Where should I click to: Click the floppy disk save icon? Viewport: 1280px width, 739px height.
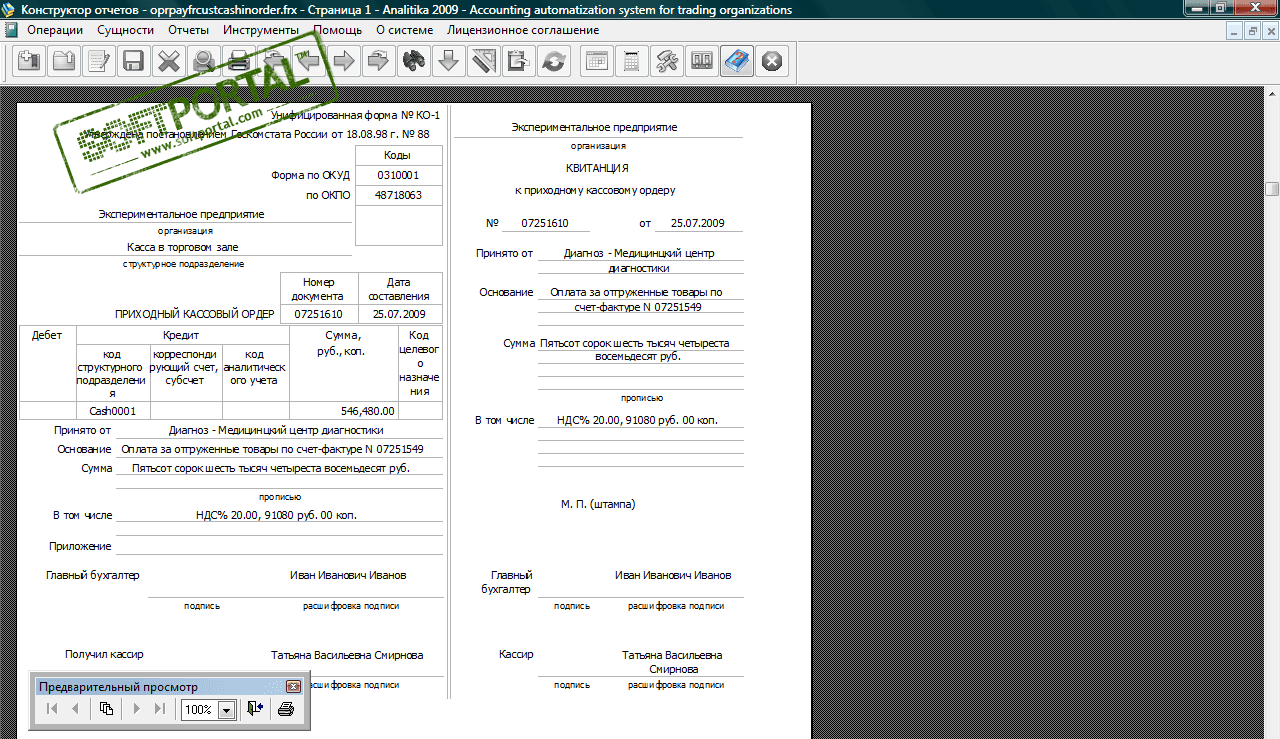coord(133,61)
